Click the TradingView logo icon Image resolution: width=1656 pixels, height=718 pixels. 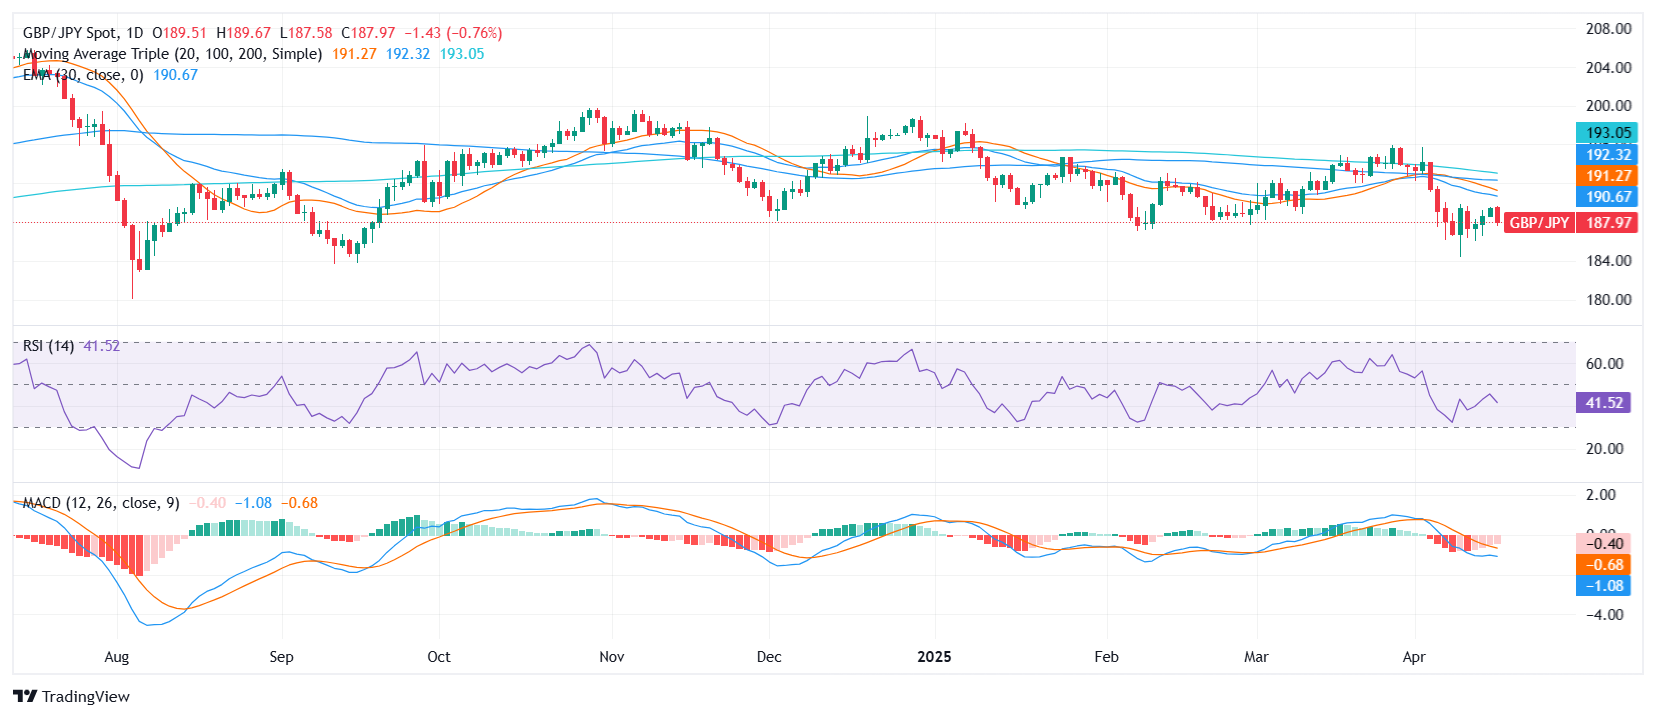click(25, 697)
